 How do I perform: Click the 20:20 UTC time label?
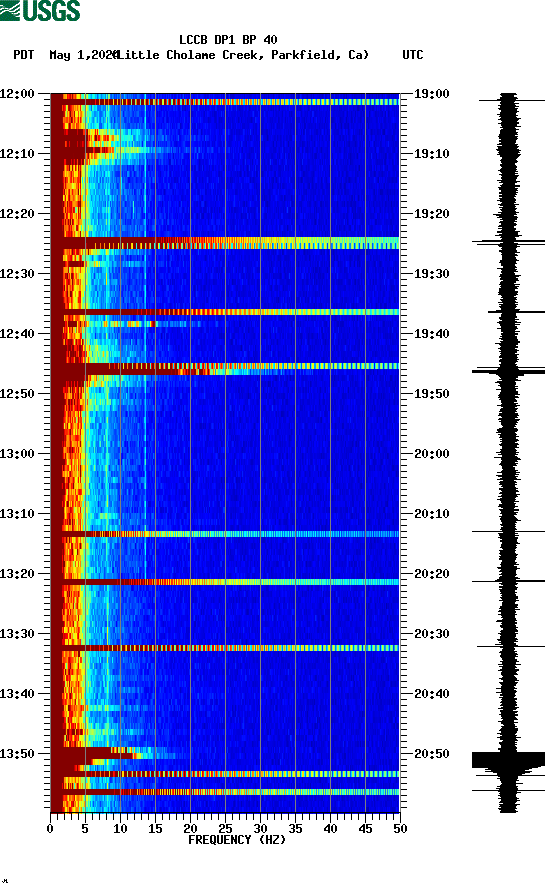tap(432, 574)
